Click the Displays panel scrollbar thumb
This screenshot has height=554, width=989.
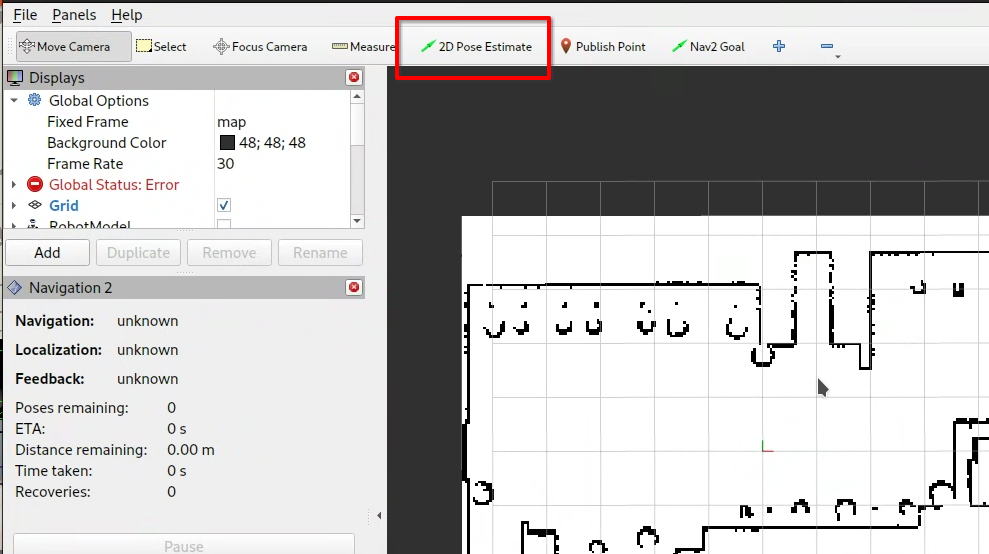pos(357,124)
